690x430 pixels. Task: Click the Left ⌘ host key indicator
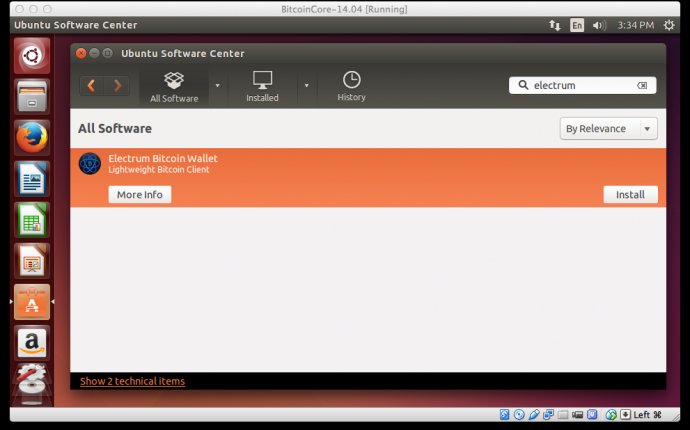[x=647, y=415]
